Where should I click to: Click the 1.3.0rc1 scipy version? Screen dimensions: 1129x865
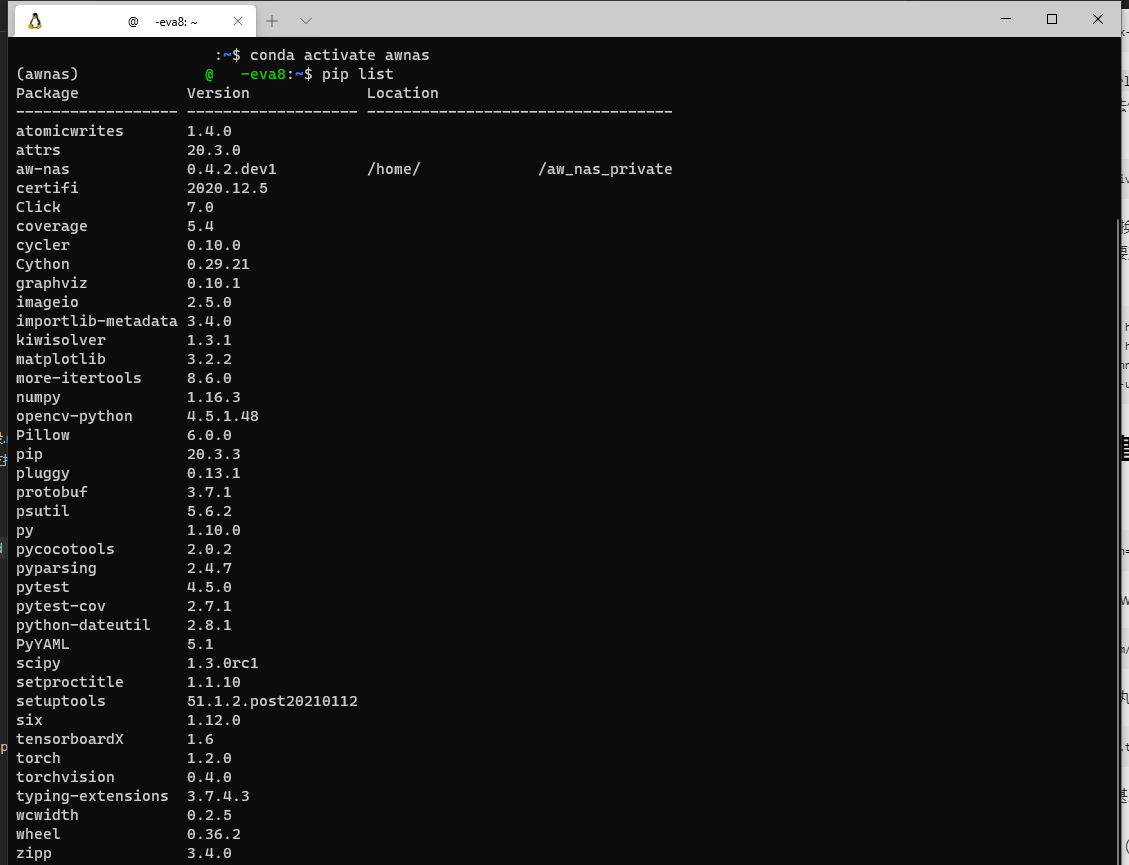pos(222,663)
